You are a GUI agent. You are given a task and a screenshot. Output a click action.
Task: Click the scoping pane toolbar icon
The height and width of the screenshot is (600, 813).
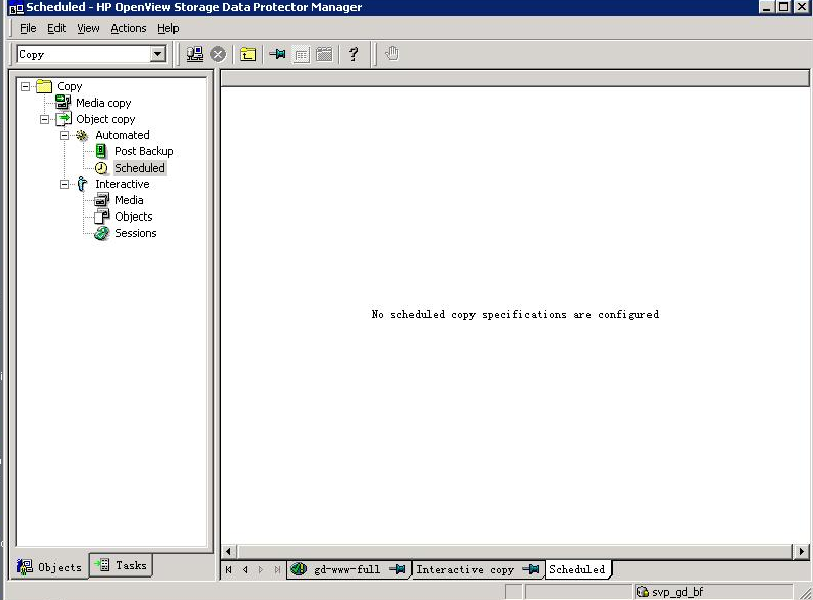click(324, 54)
